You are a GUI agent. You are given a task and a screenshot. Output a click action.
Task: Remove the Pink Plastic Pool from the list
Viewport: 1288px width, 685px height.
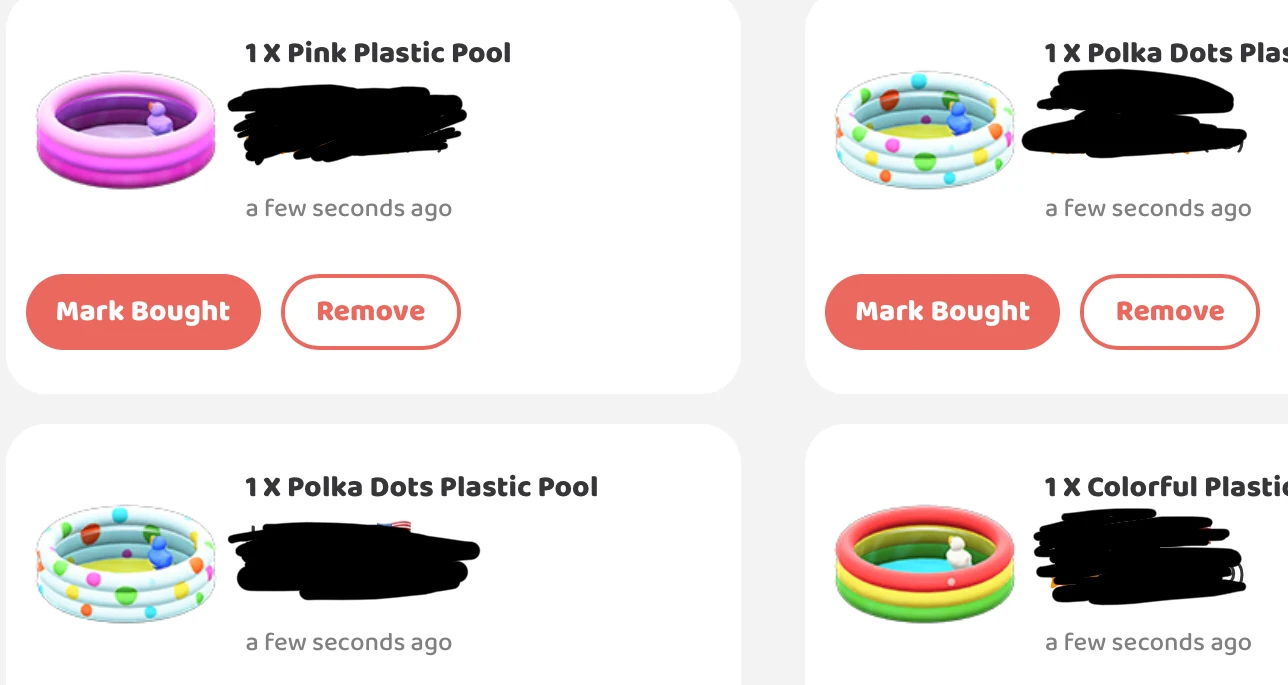[370, 312]
